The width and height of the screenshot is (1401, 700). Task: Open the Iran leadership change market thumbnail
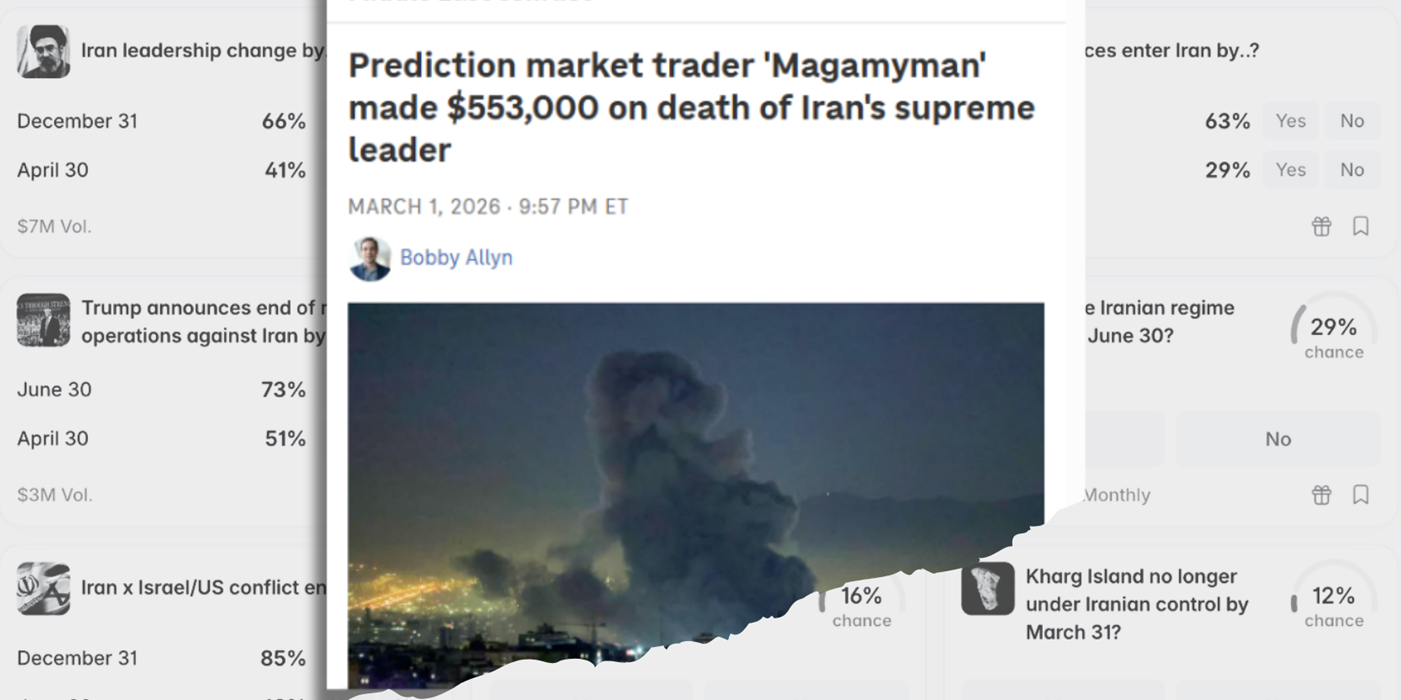[43, 51]
